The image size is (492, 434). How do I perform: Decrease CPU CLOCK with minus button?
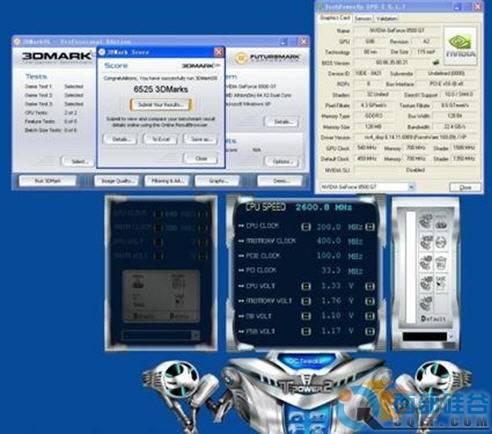(x=306, y=227)
